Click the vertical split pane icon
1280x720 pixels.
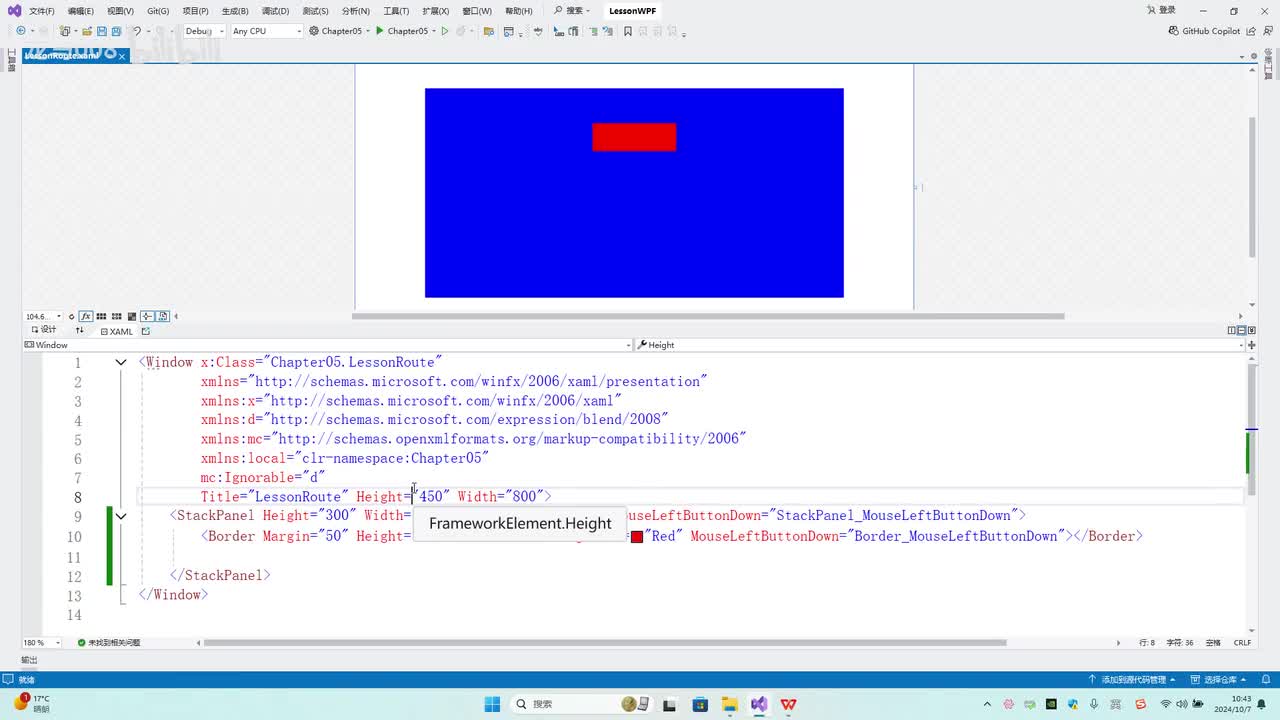[x=1232, y=331]
